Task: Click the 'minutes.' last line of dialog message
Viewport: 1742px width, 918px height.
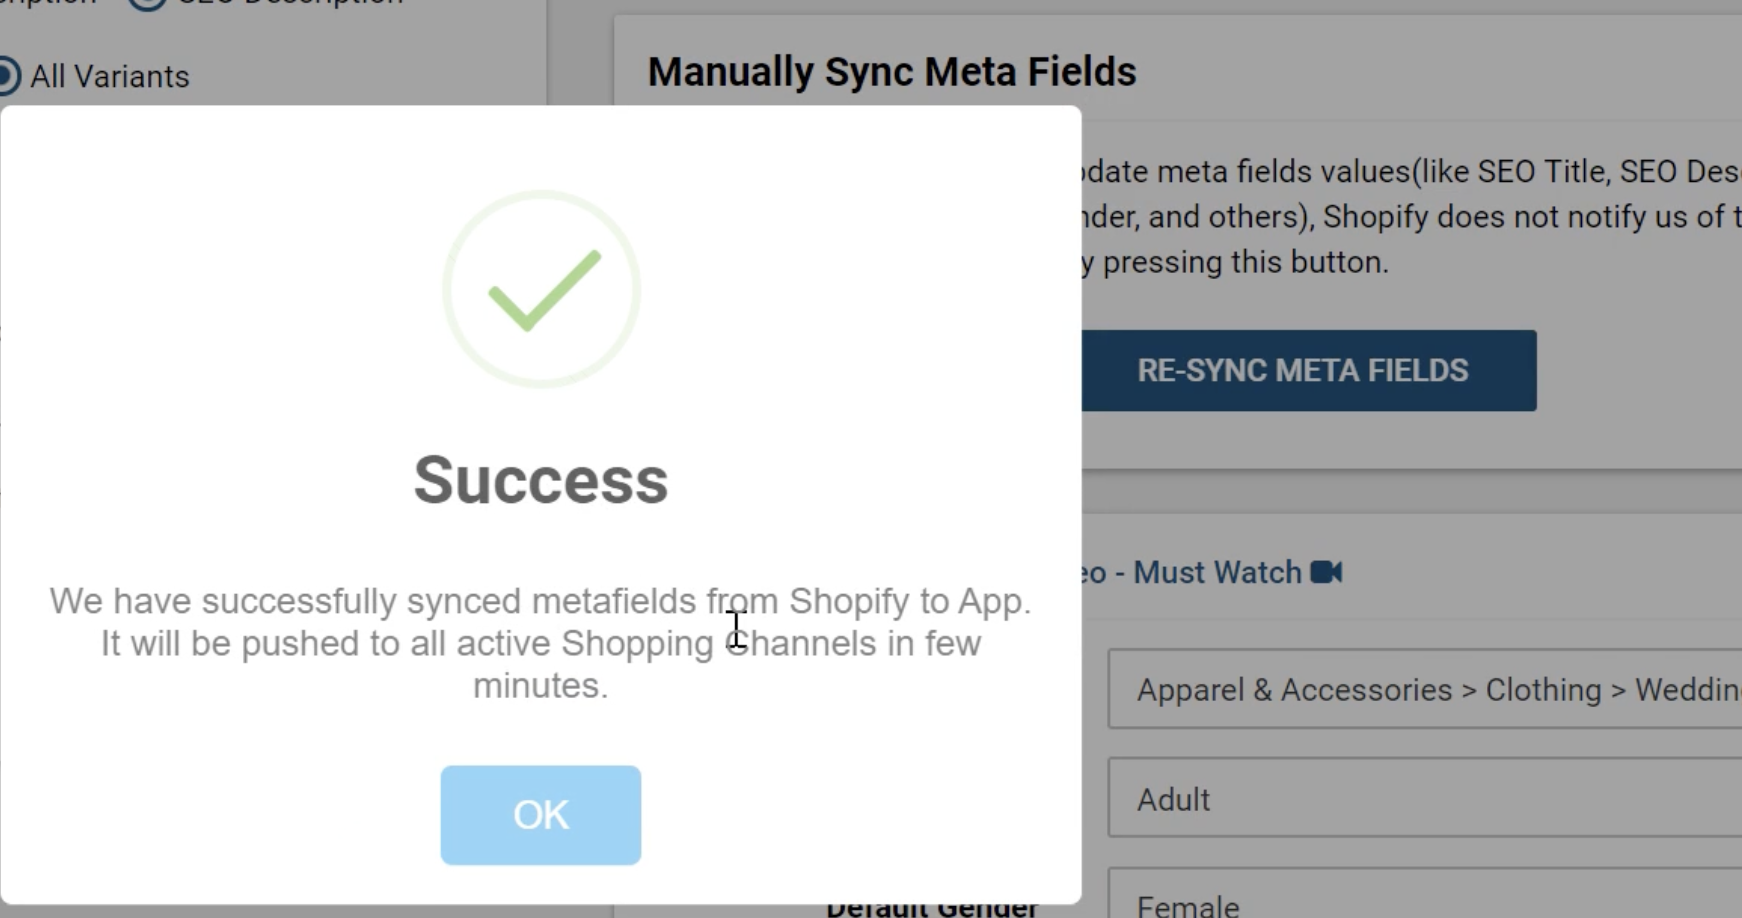Action: (540, 686)
